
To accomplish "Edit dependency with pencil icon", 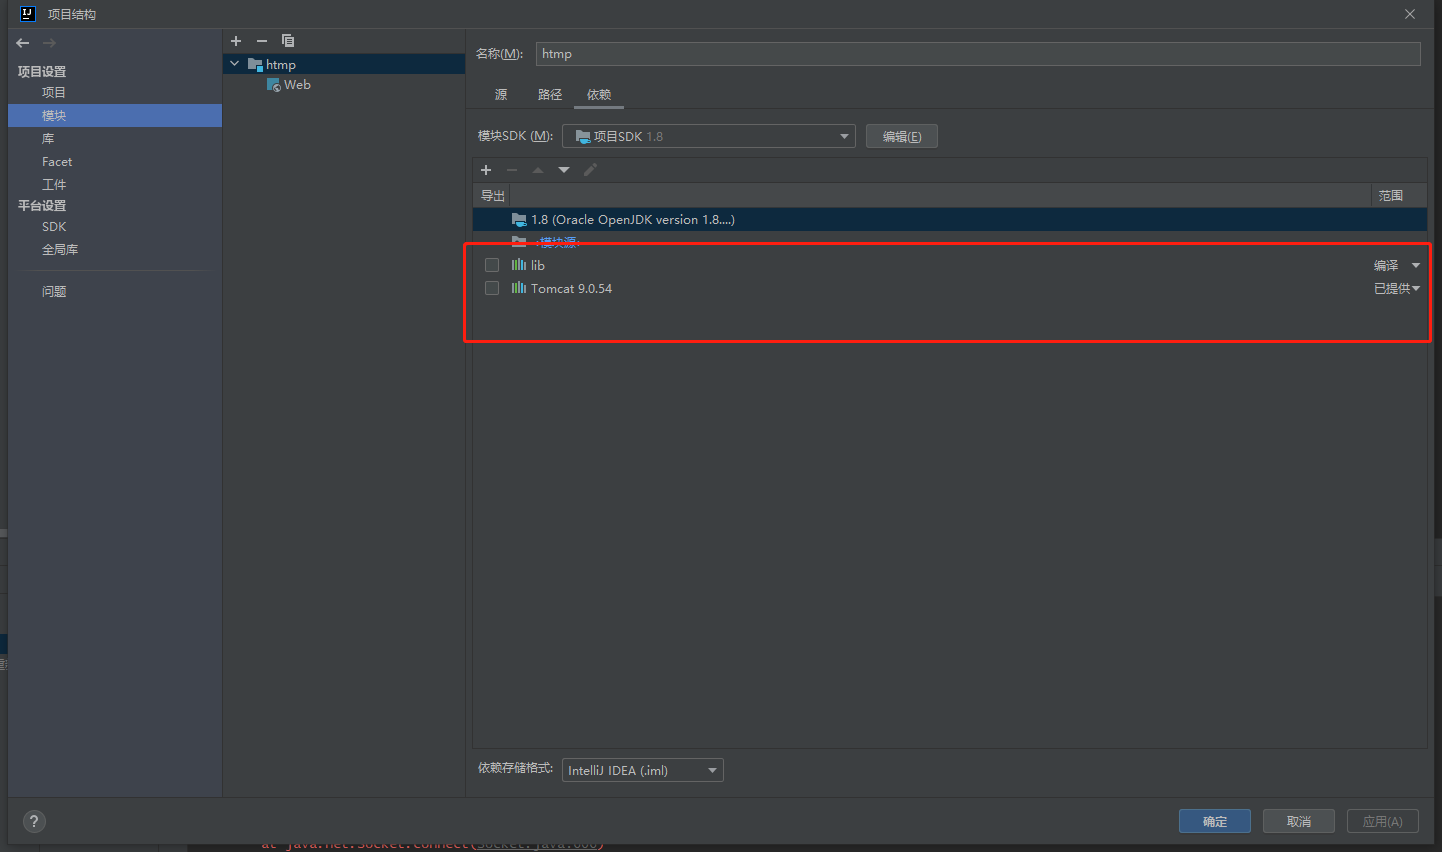I will pyautogui.click(x=590, y=170).
